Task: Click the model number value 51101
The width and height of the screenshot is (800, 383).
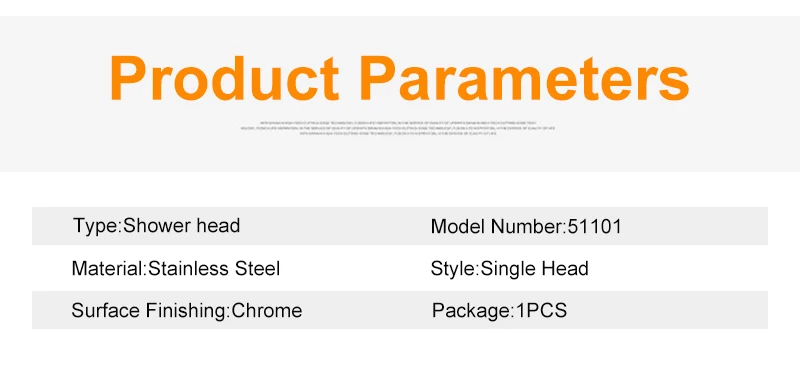Action: (x=595, y=226)
